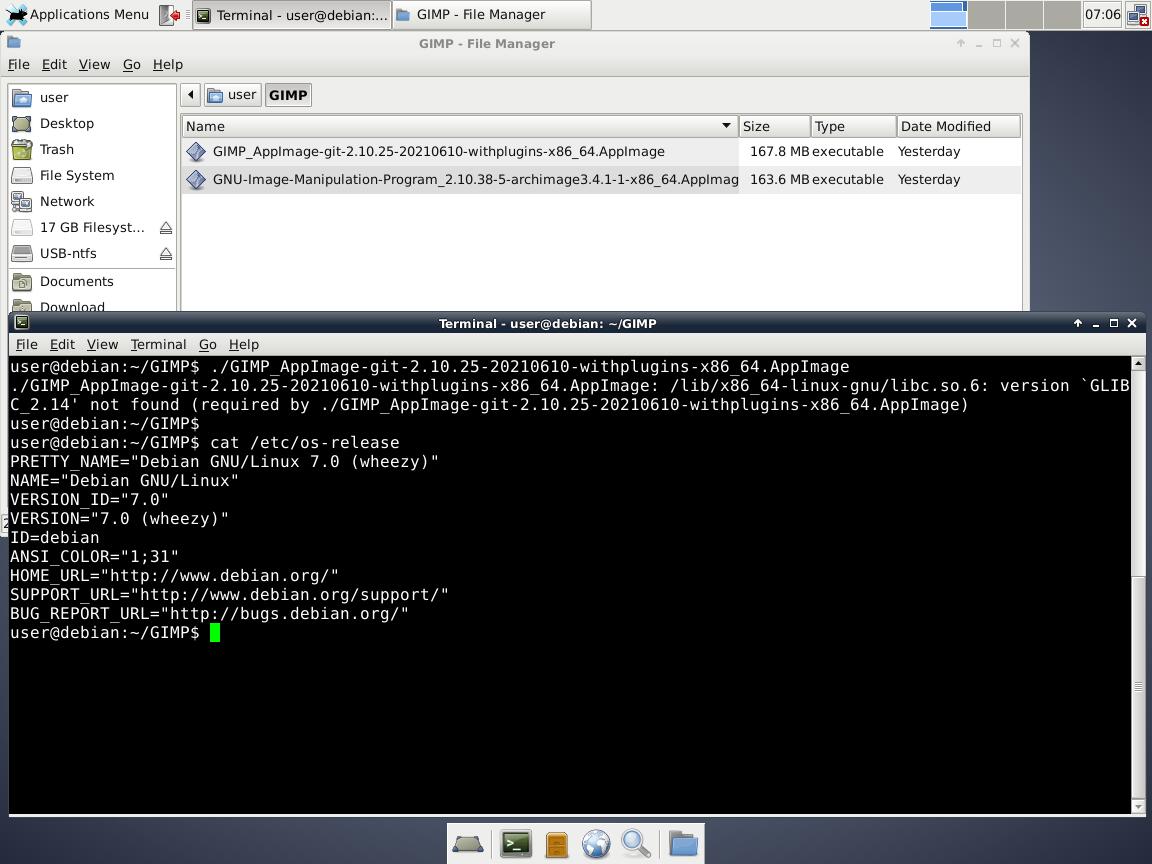This screenshot has width=1152, height=864.
Task: Click the back arrow in path bar
Action: coord(190,95)
